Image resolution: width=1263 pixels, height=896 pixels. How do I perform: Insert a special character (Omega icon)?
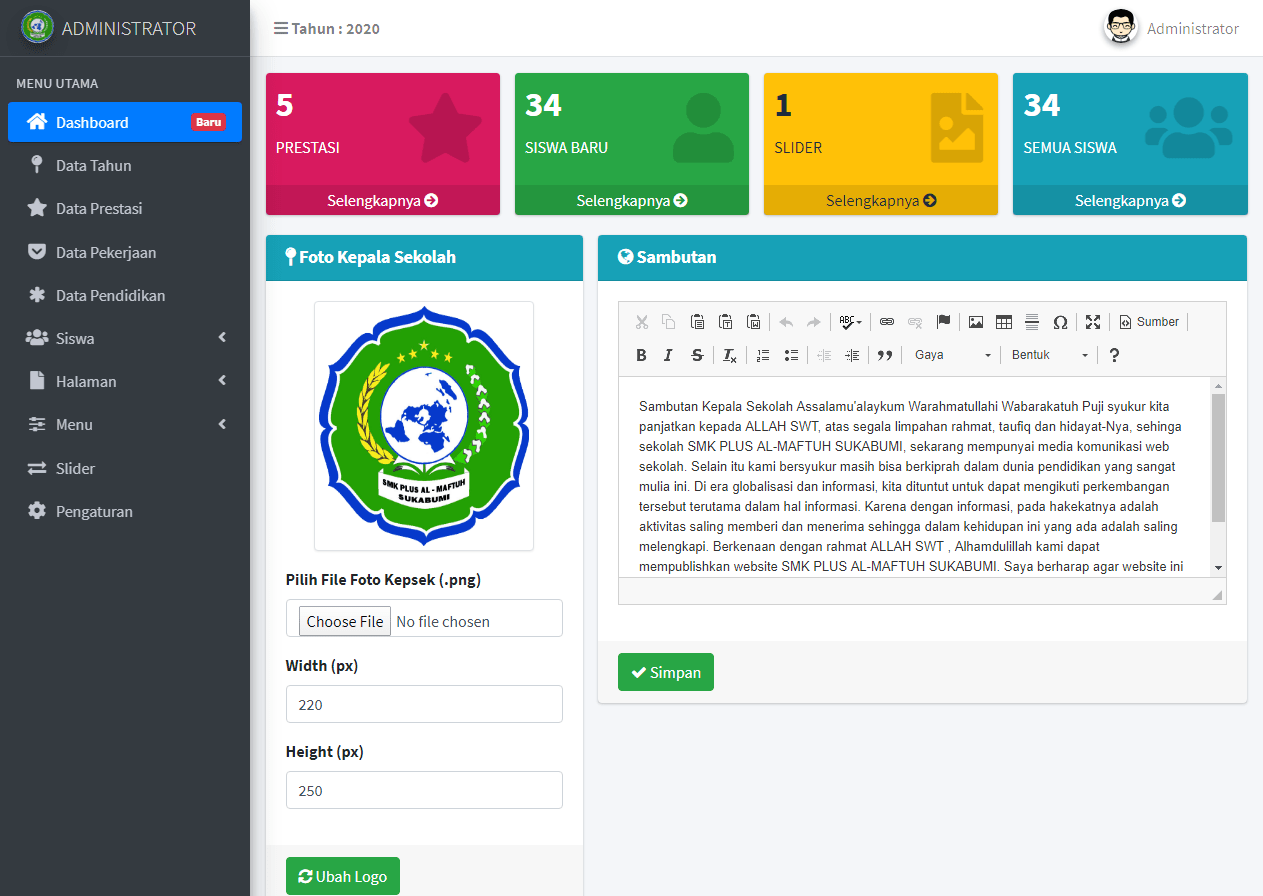[x=1060, y=322]
